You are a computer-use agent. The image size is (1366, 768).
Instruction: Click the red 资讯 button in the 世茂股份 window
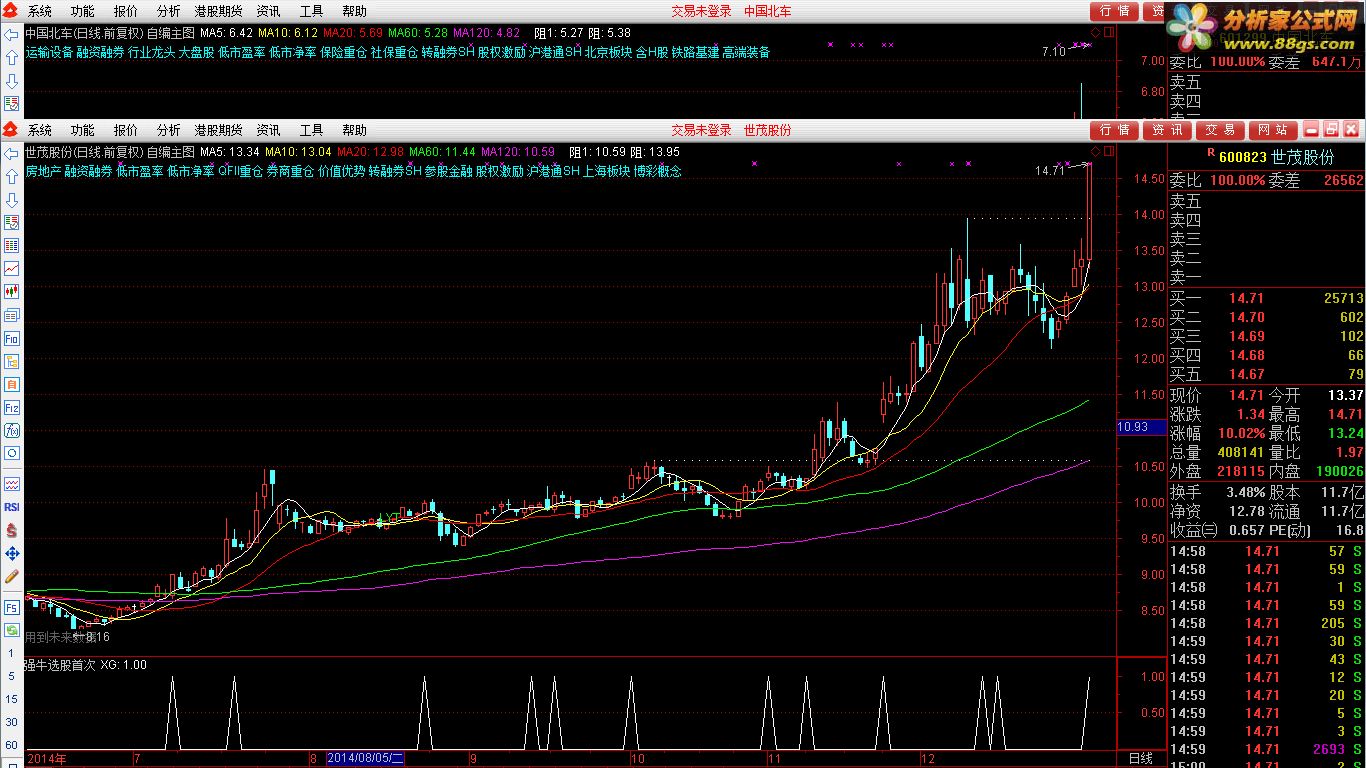pos(1167,130)
